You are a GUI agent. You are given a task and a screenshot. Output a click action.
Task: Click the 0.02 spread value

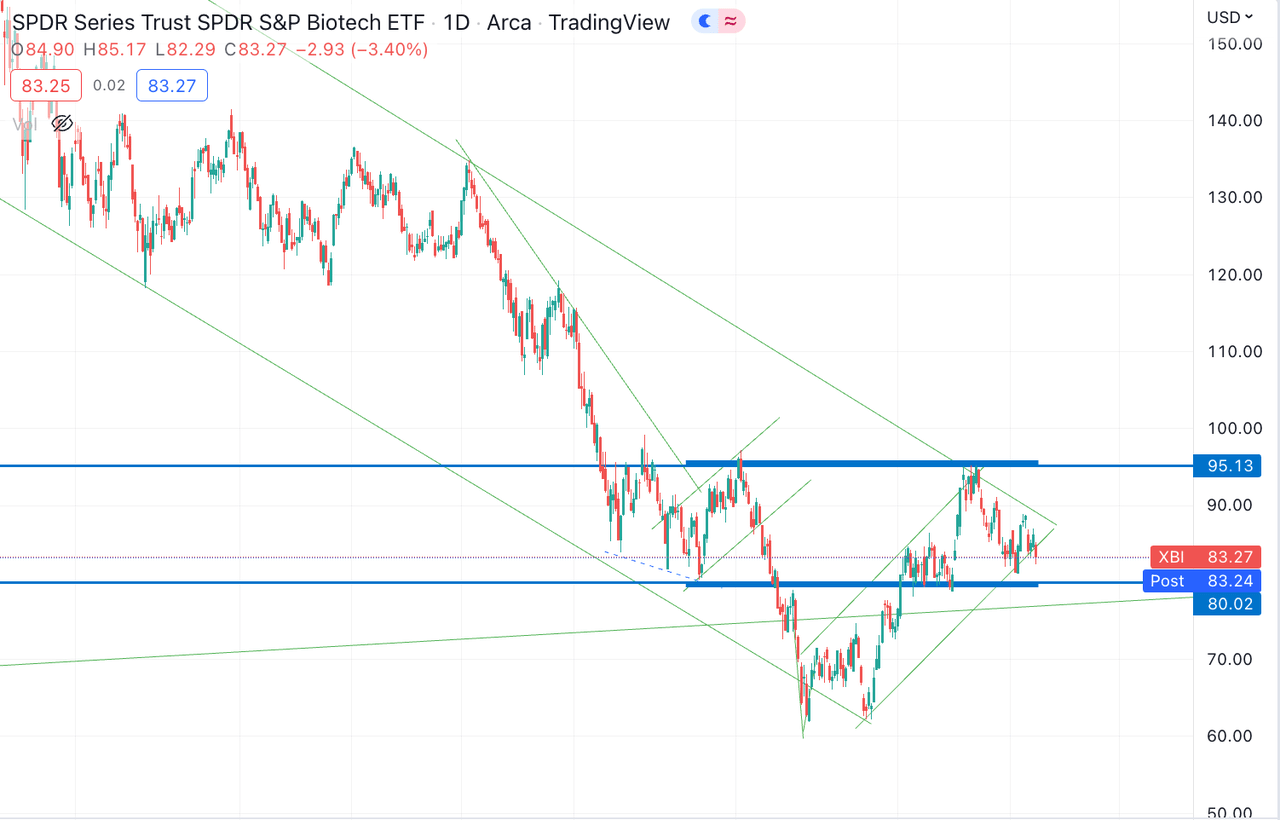click(x=109, y=86)
